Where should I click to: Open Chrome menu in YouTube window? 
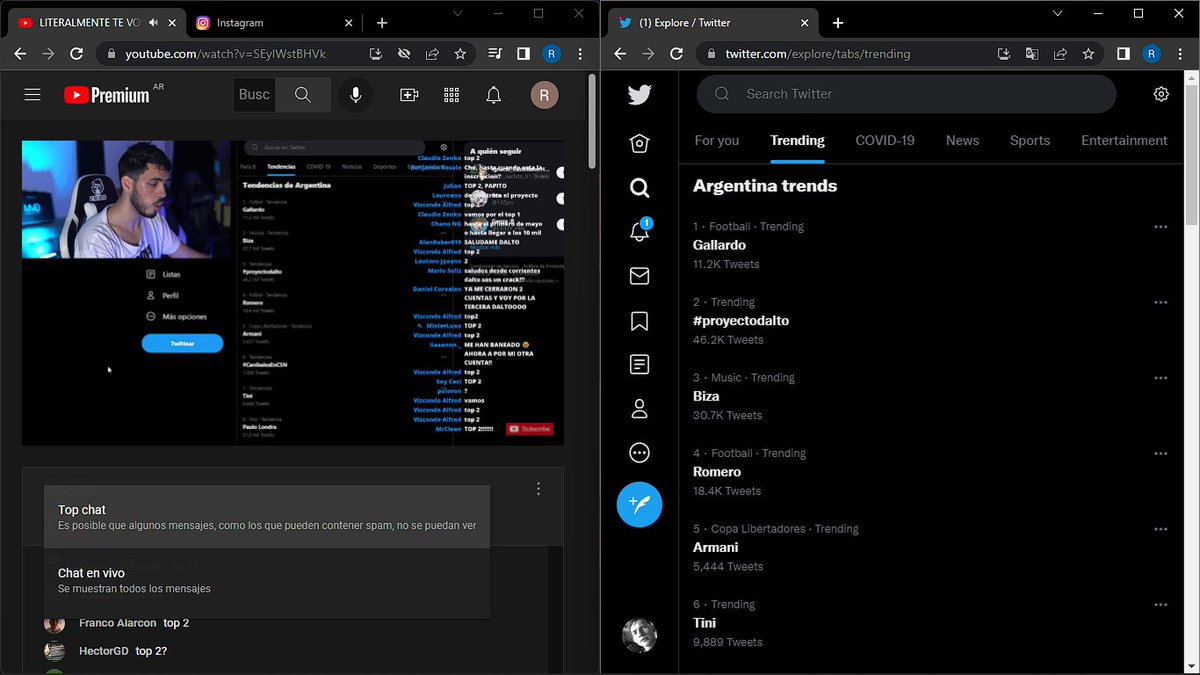point(580,54)
